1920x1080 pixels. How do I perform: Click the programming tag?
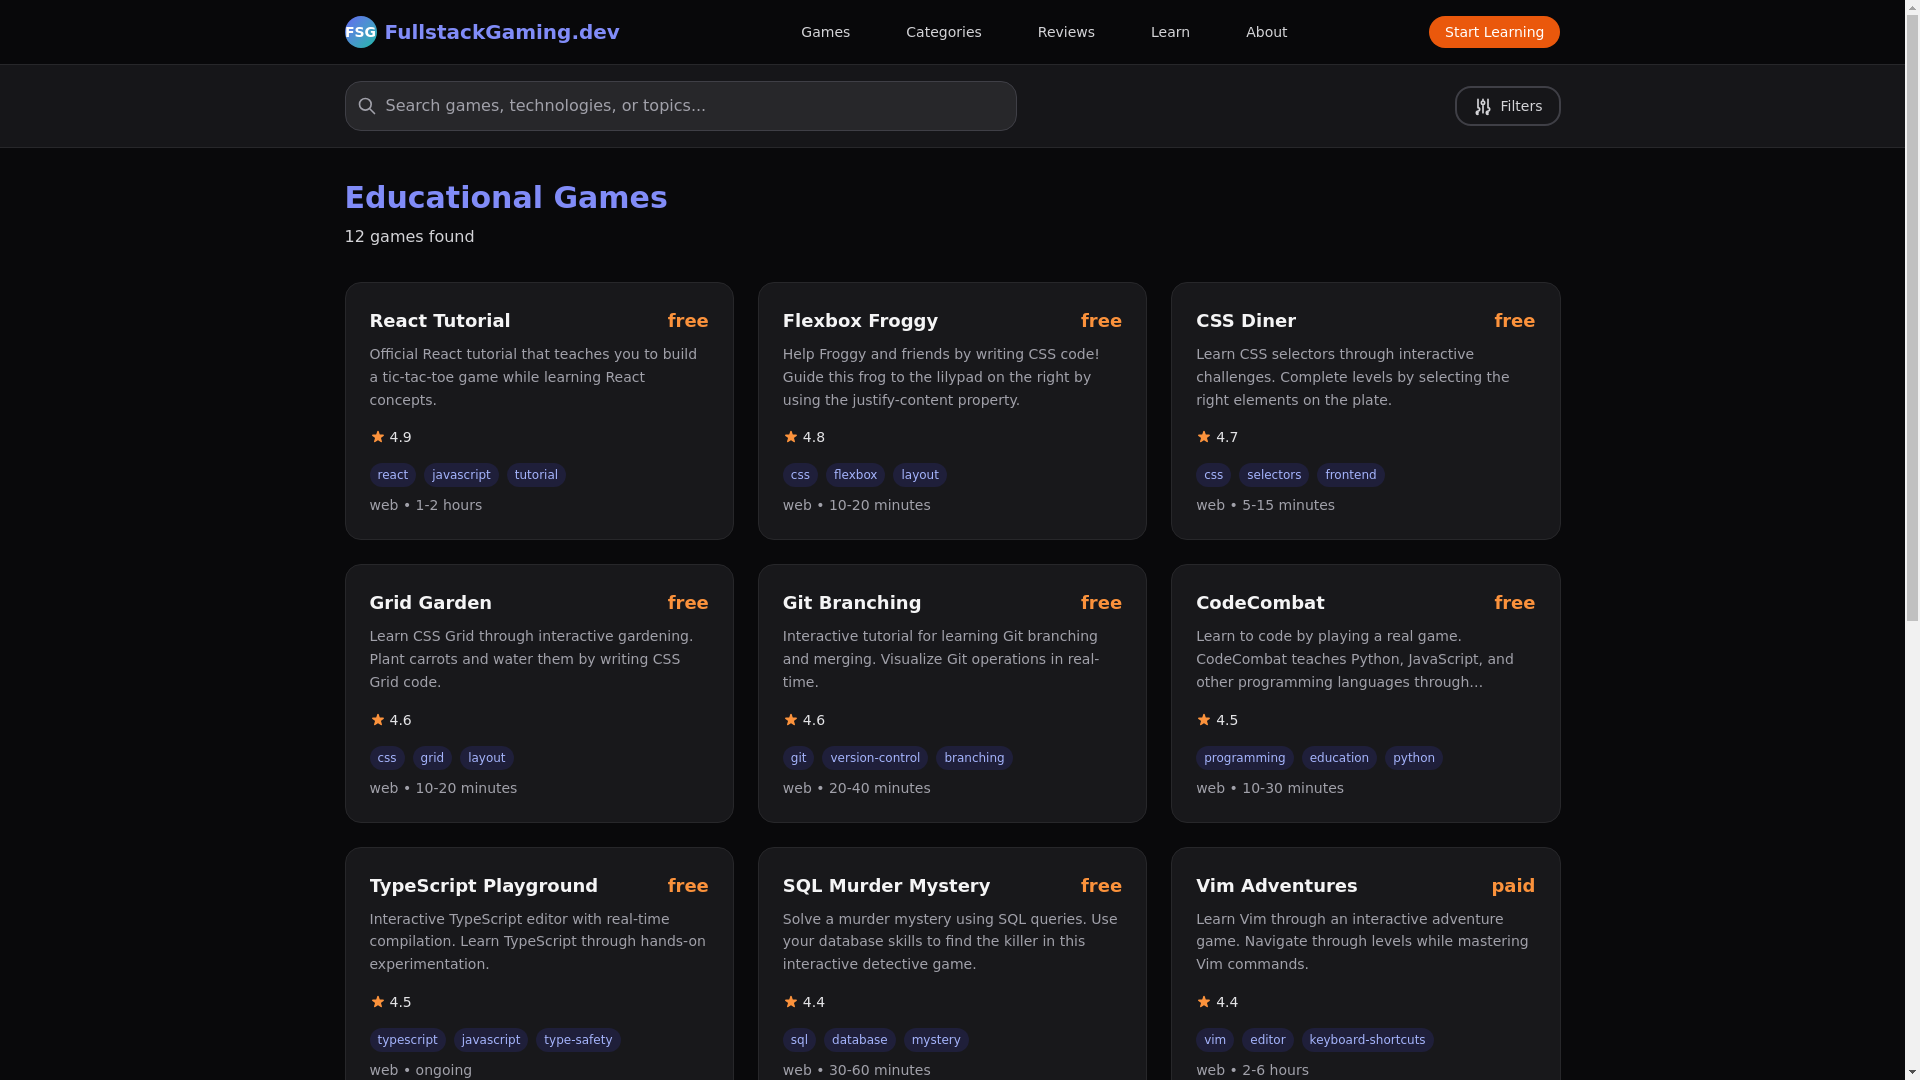[1245, 758]
